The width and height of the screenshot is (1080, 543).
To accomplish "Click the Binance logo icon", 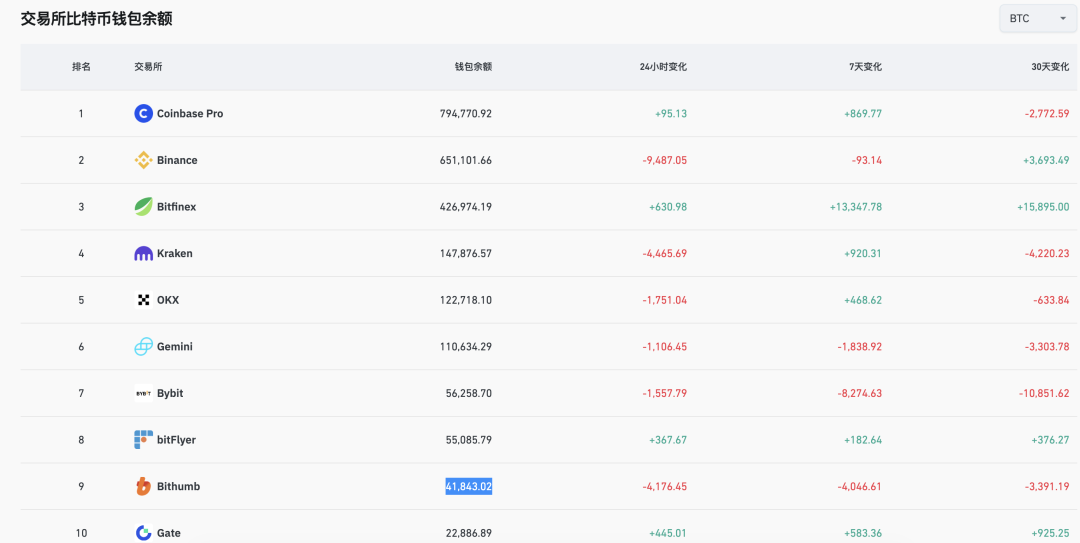I will click(143, 161).
